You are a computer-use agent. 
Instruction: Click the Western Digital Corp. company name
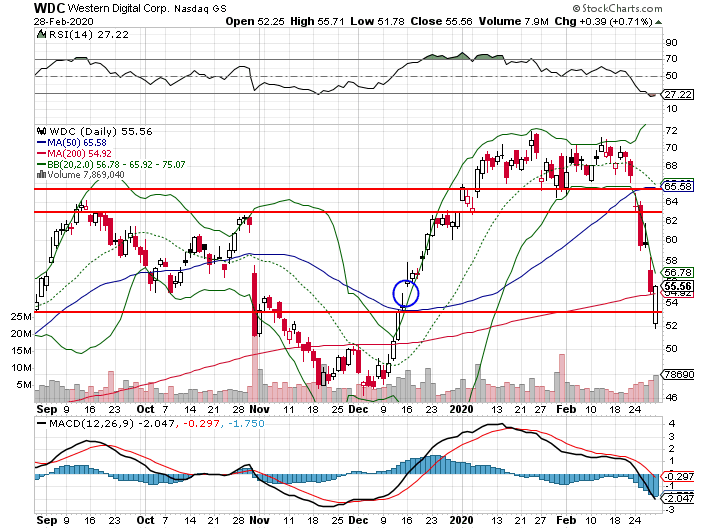[x=119, y=9]
